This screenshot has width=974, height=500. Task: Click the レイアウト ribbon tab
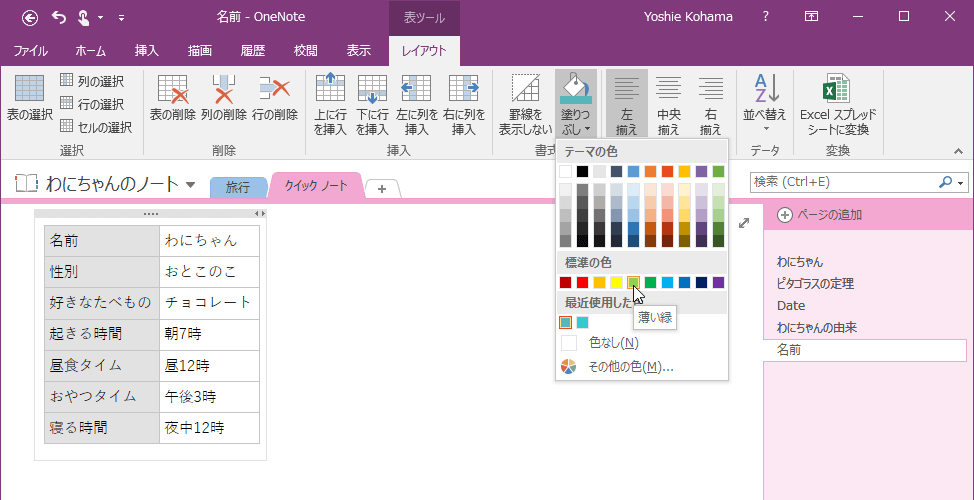point(424,51)
